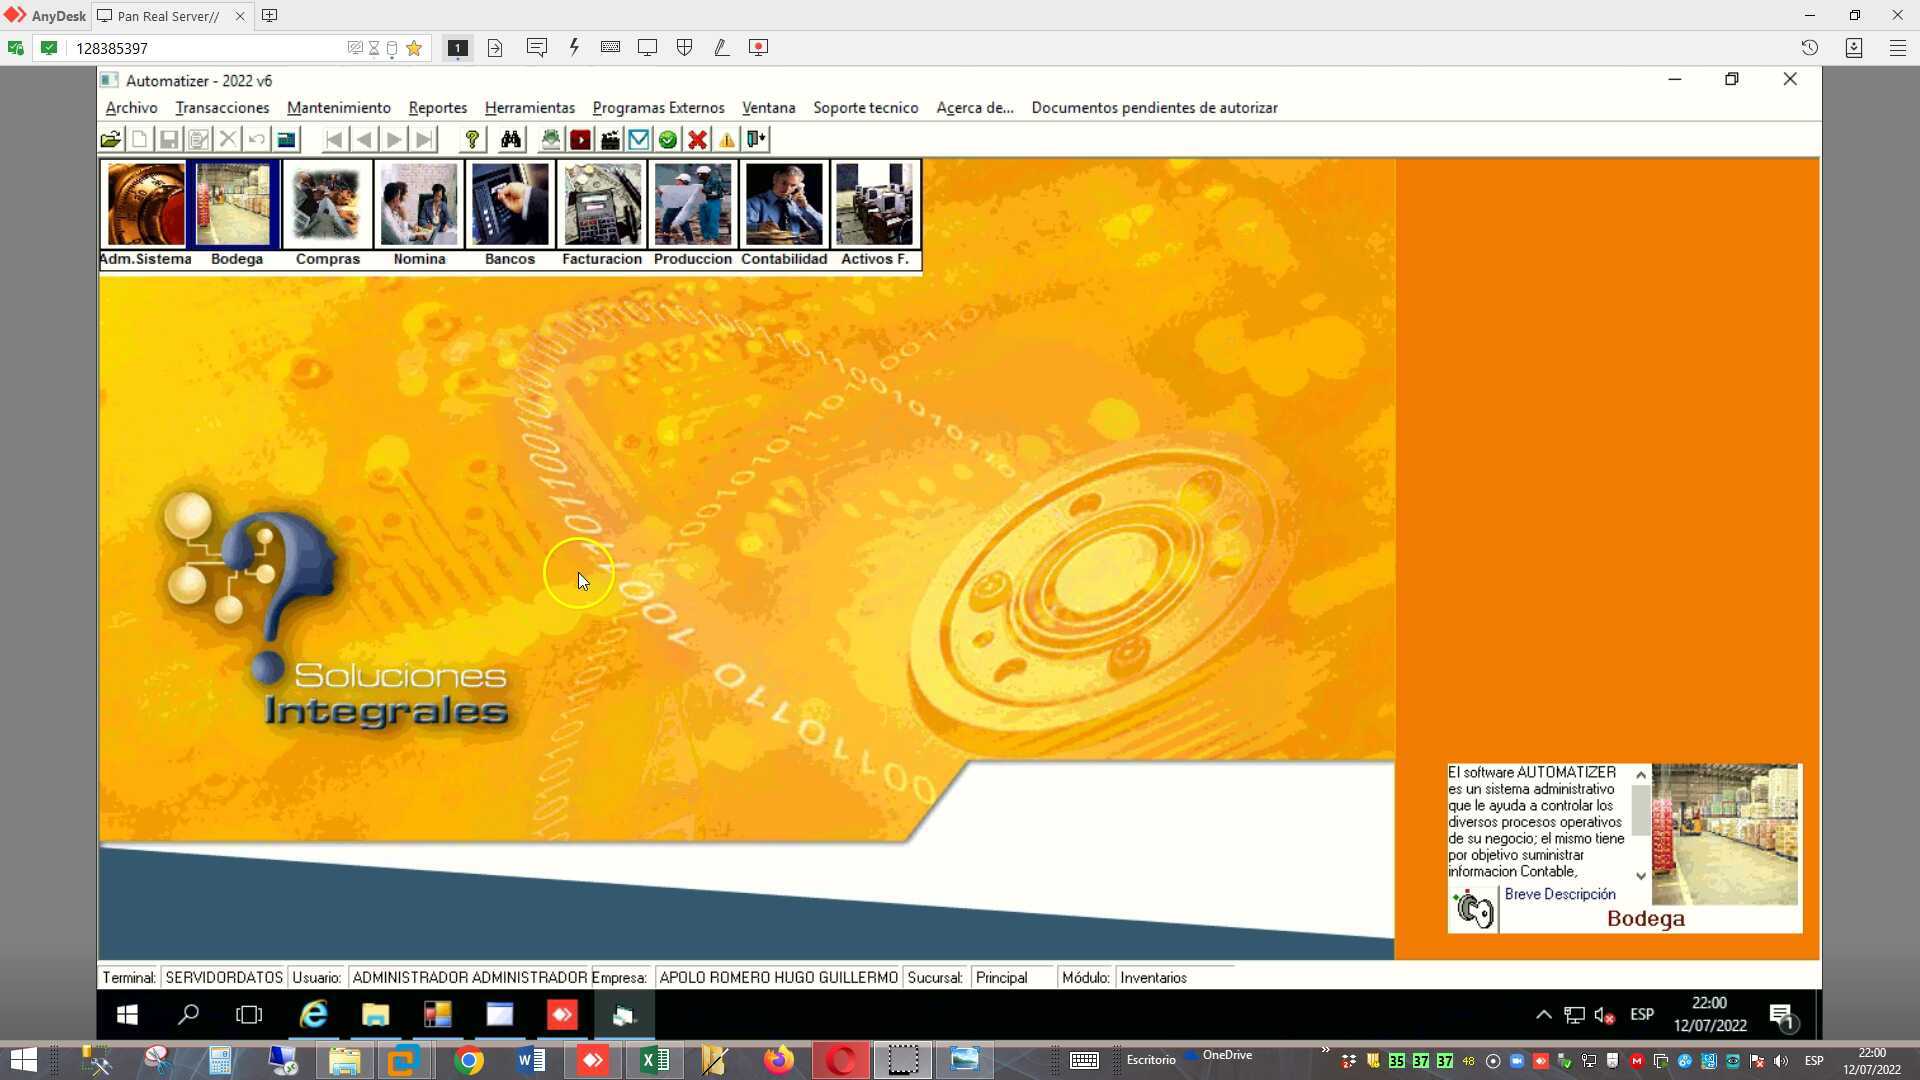Click the green checkmark toolbar icon

(x=668, y=140)
